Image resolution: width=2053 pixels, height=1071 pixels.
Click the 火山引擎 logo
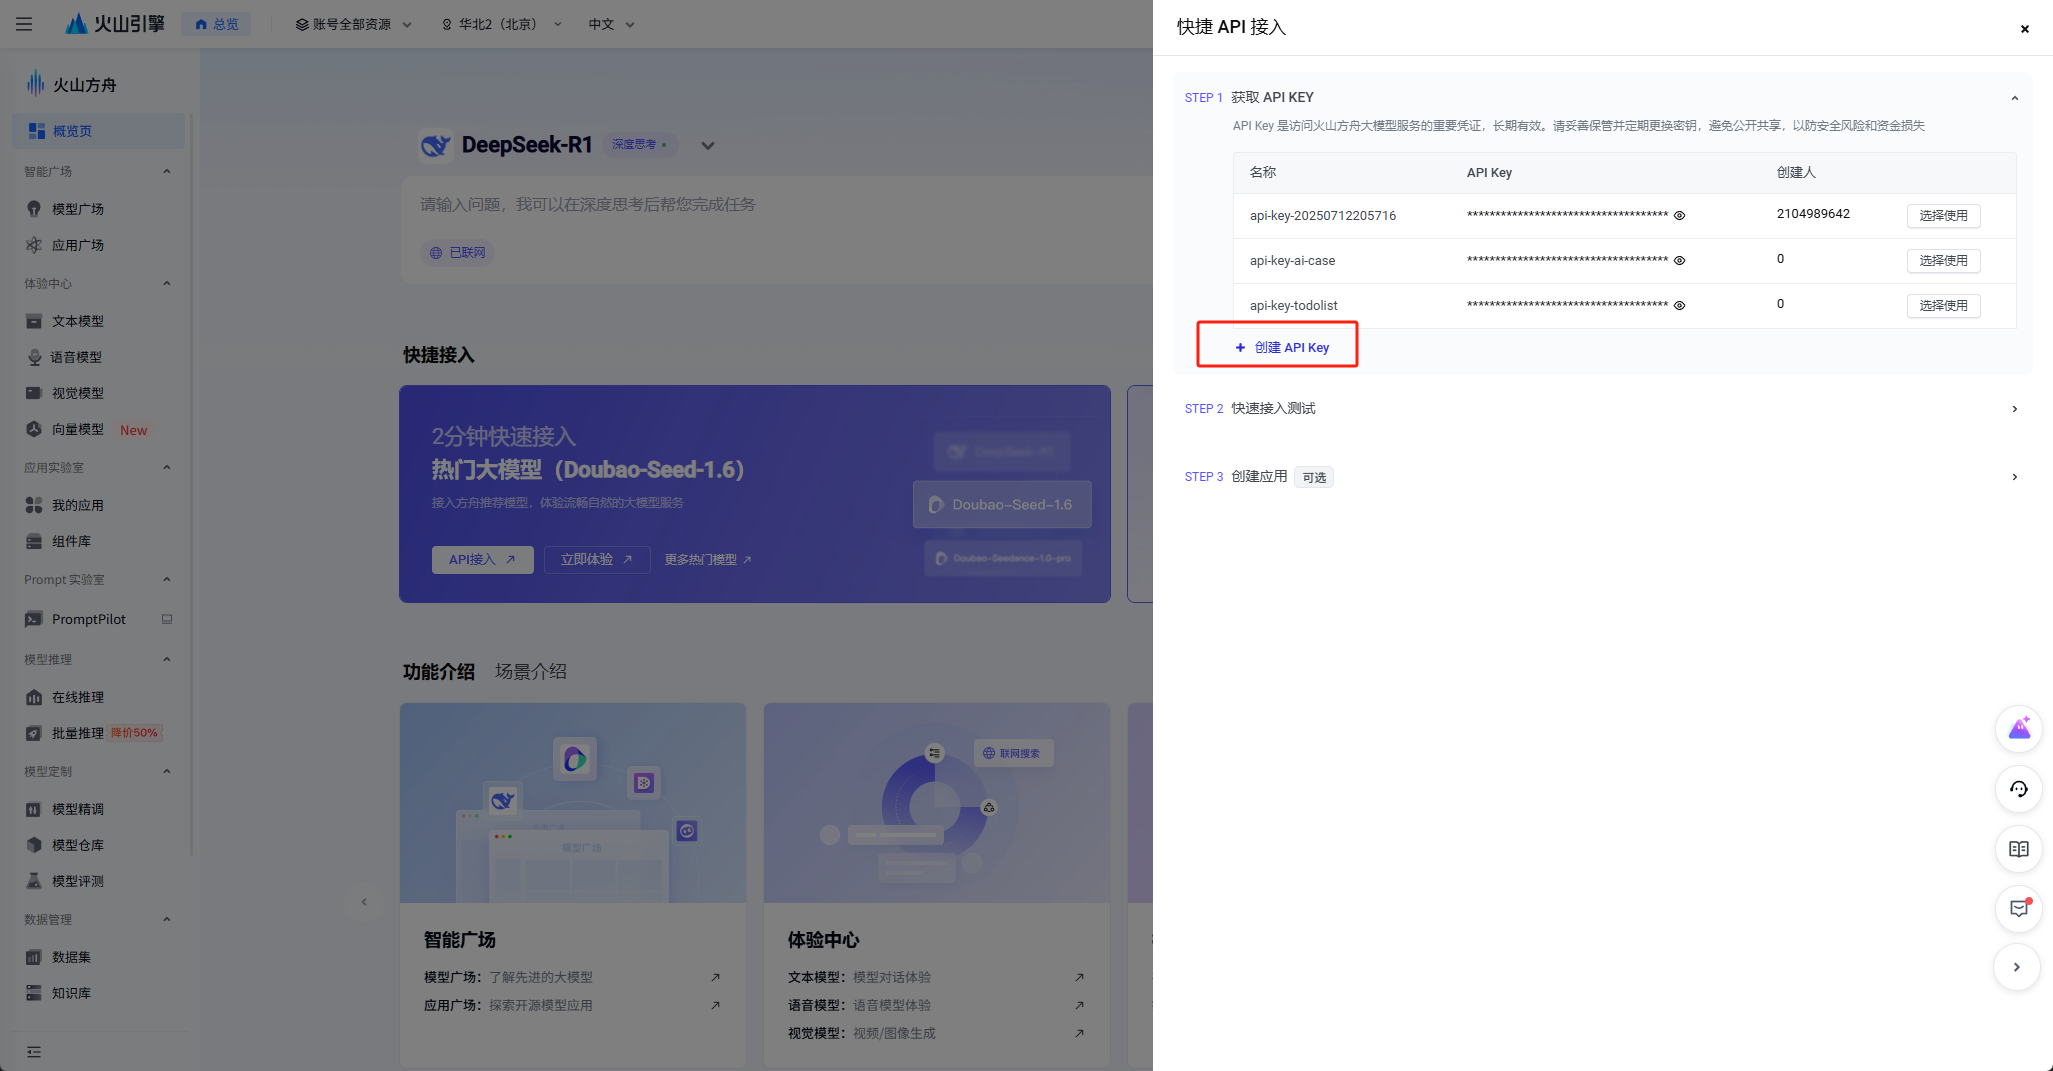[x=115, y=24]
